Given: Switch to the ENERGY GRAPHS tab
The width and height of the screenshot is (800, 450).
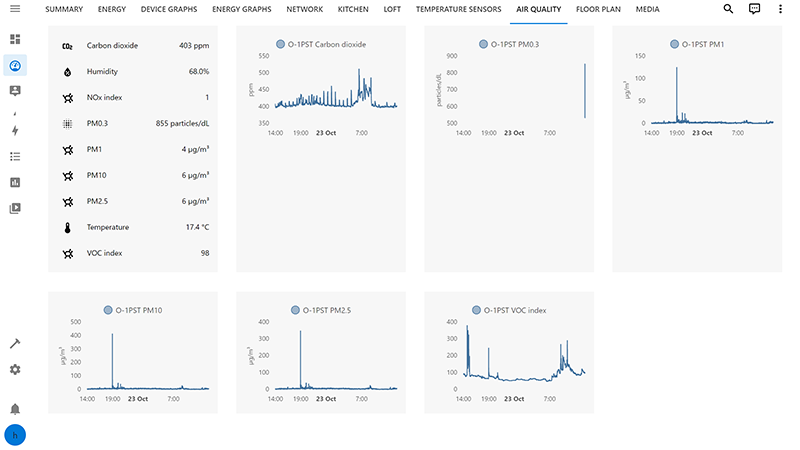Looking at the screenshot, I should pyautogui.click(x=242, y=9).
